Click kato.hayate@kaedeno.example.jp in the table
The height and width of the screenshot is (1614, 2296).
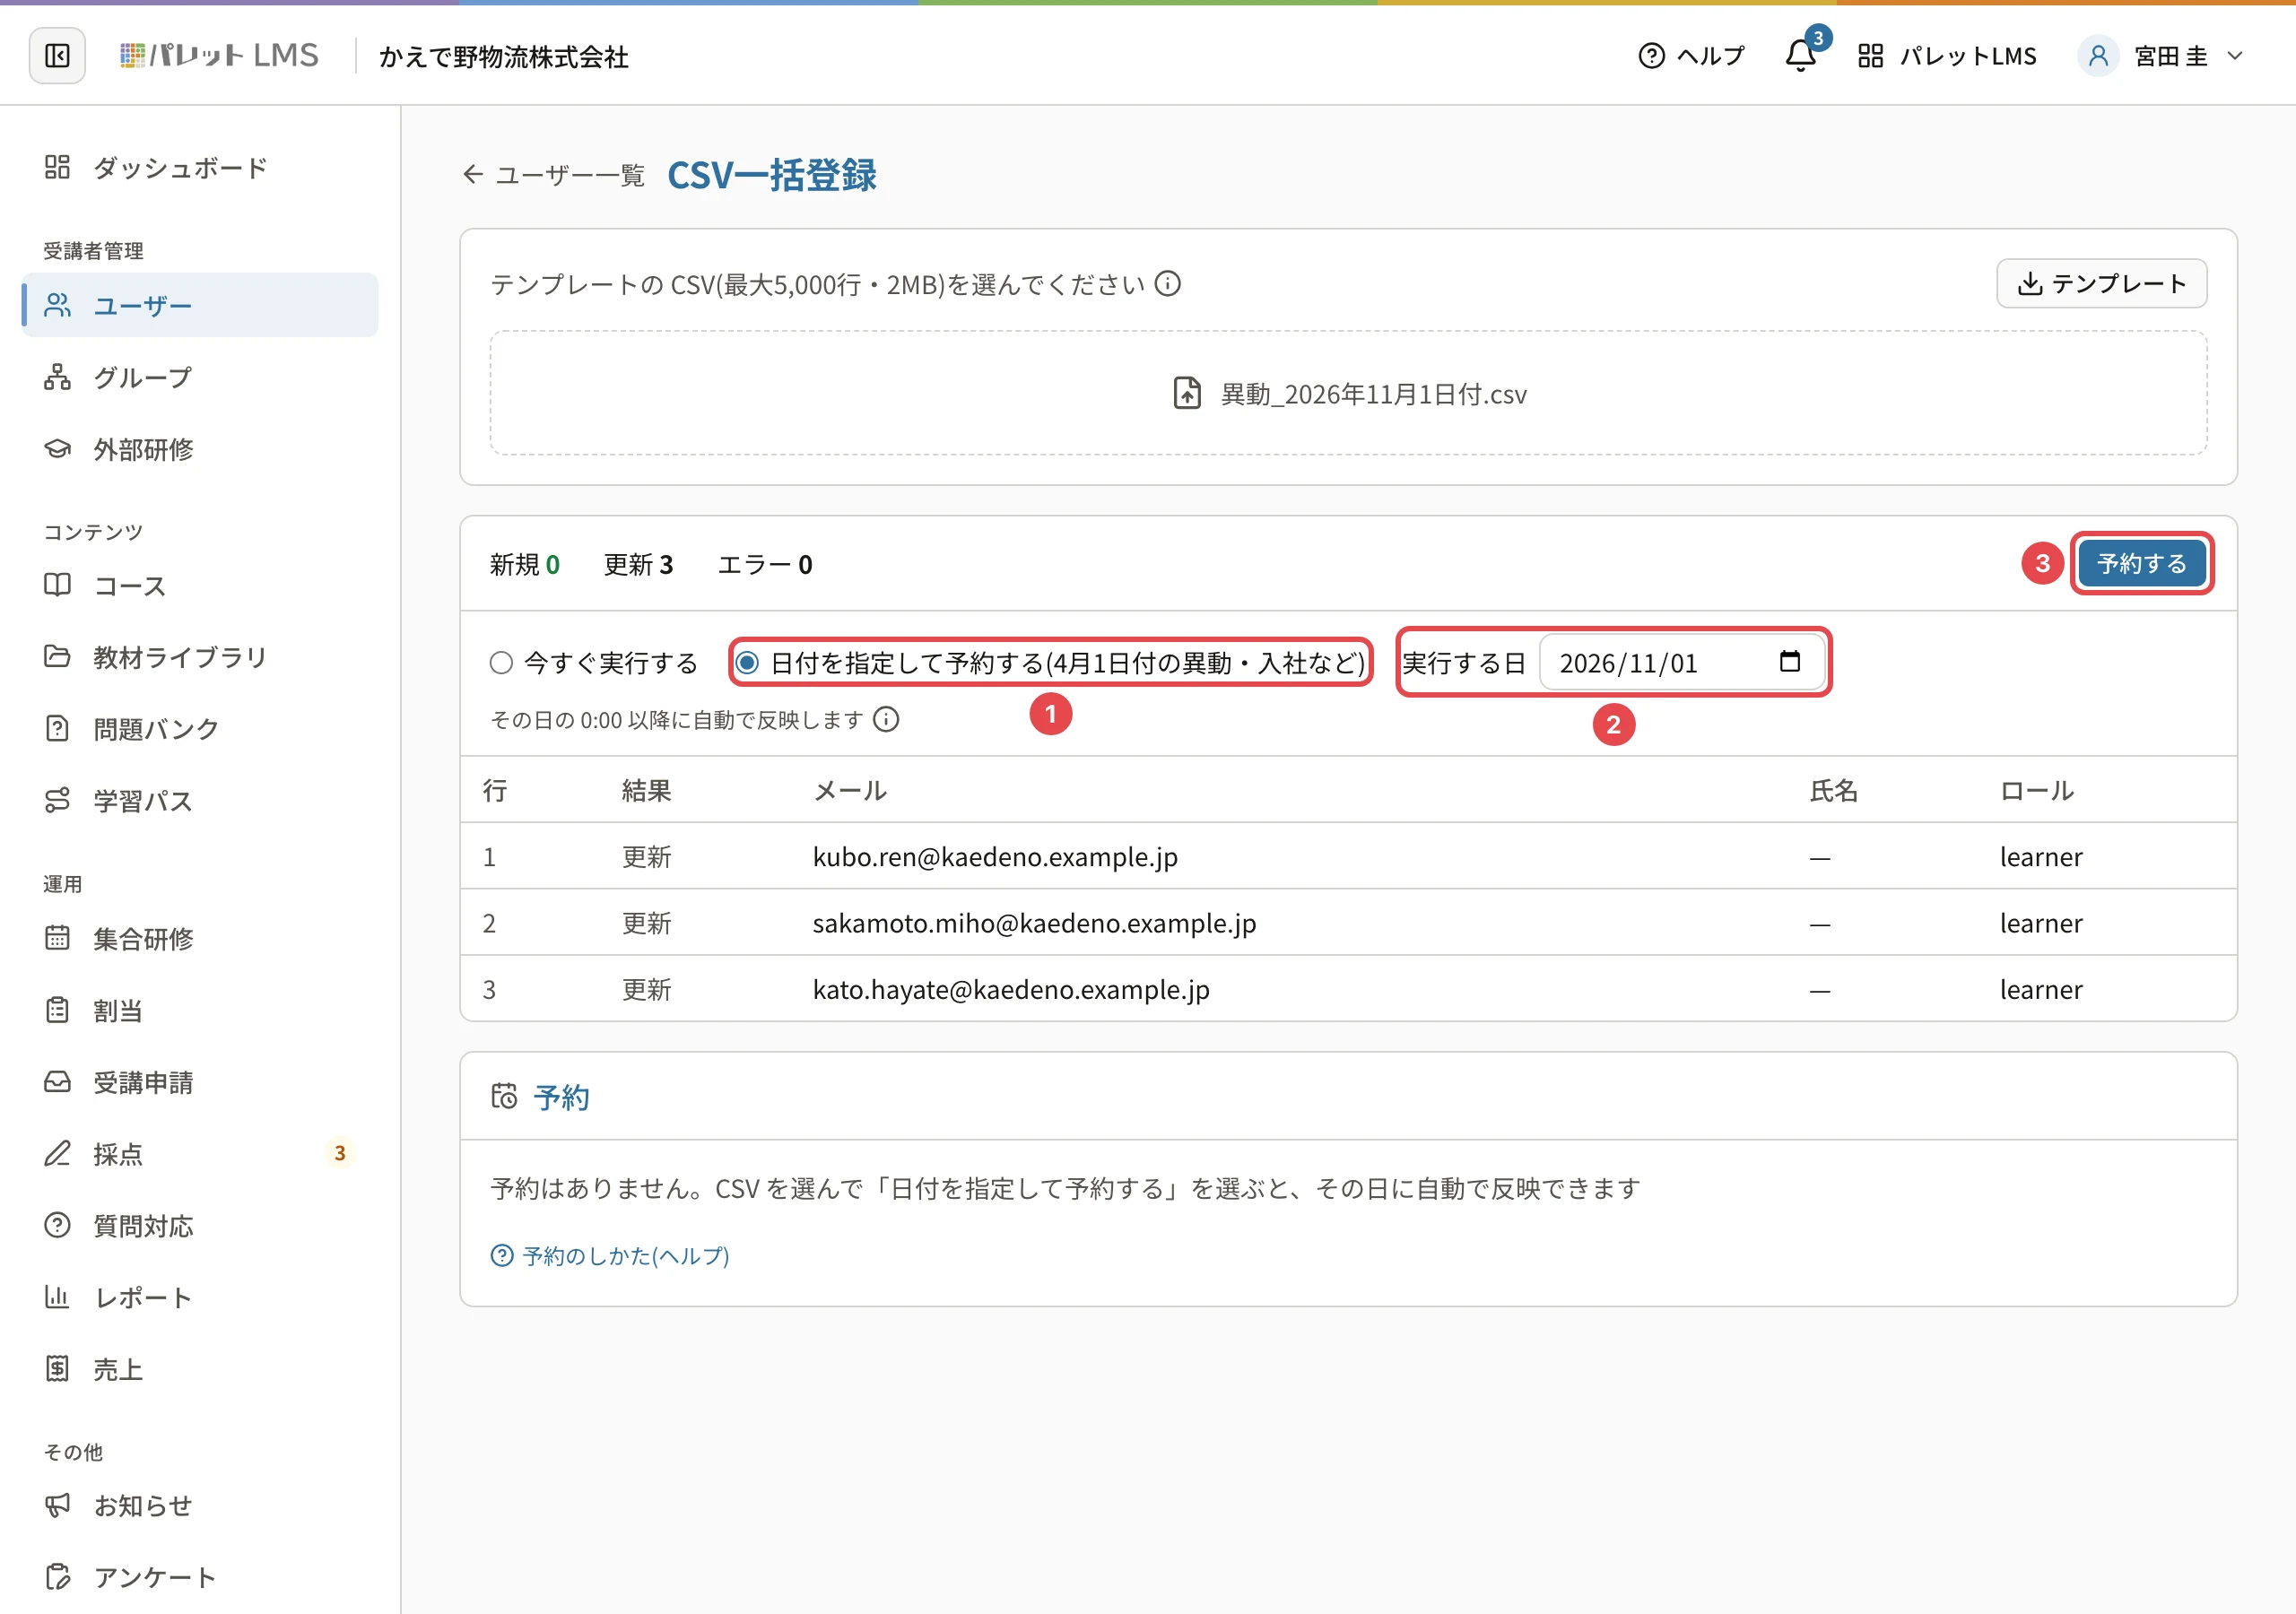pos(1011,989)
